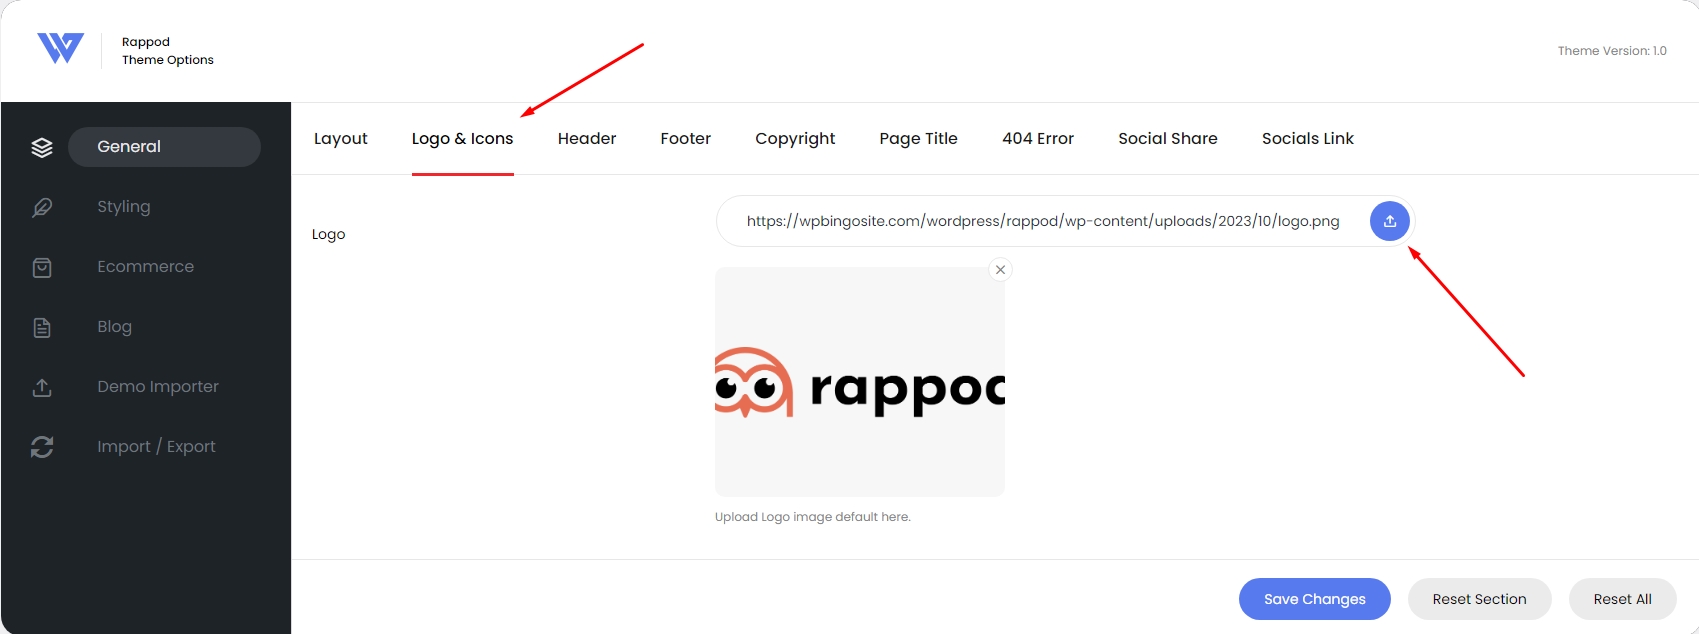Click the Ecommerce shopping bag icon

pos(42,267)
